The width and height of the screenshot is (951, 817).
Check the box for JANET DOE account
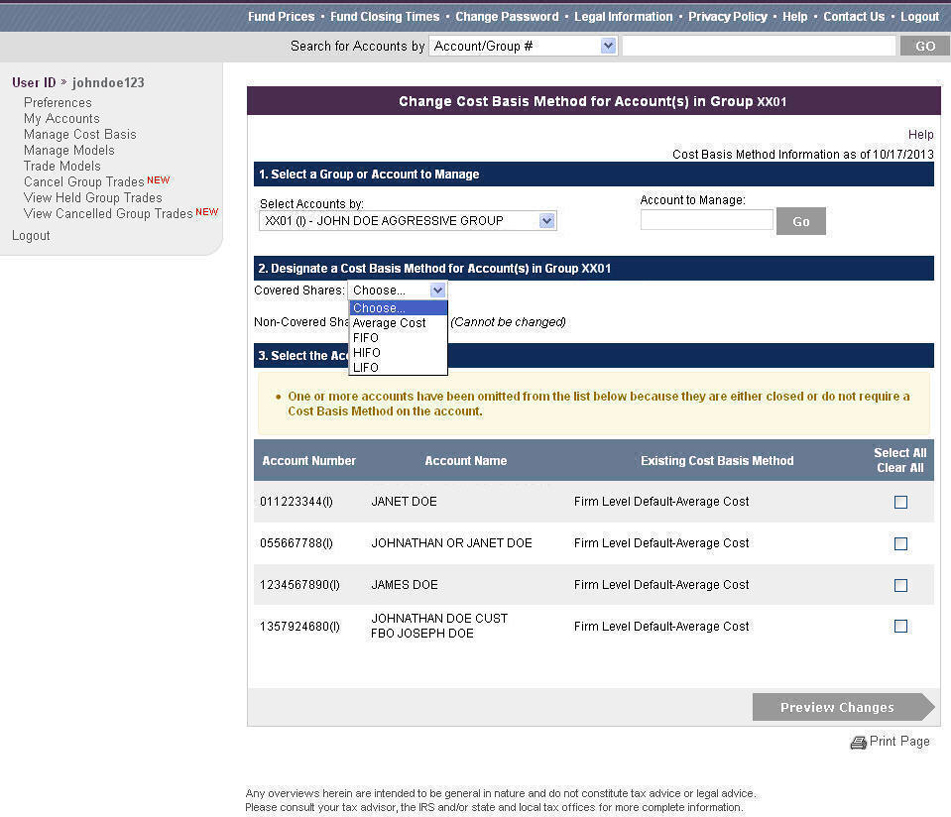coord(900,502)
